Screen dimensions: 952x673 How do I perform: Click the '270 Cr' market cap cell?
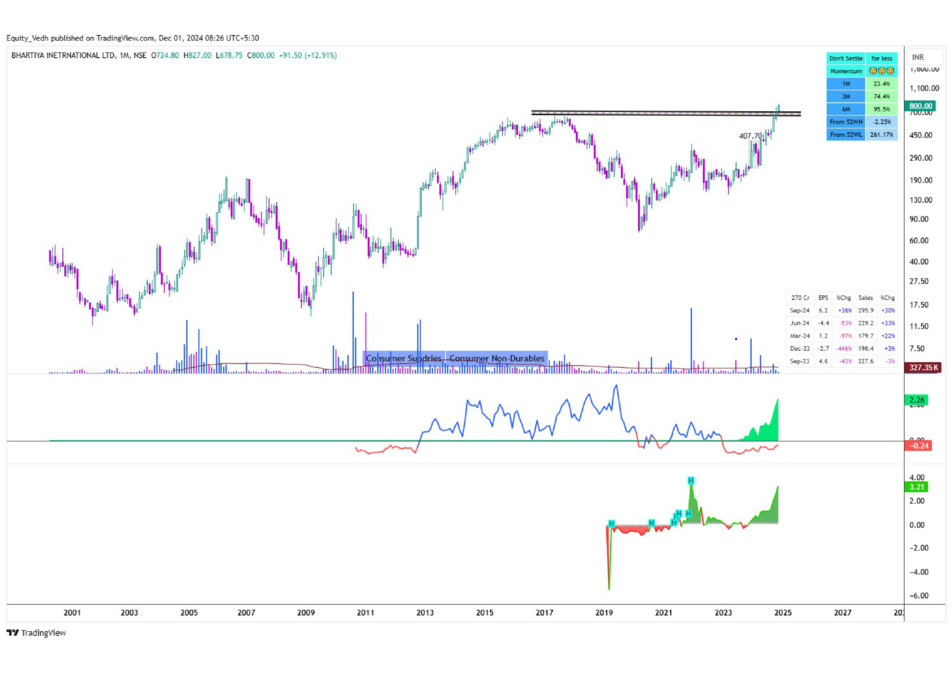800,298
